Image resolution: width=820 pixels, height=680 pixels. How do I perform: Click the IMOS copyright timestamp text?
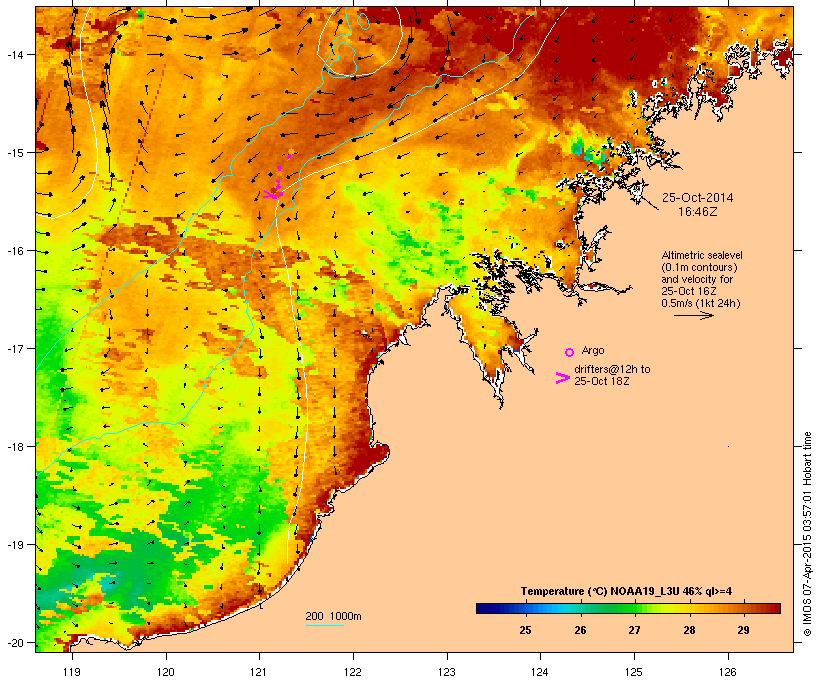pyautogui.click(x=807, y=534)
